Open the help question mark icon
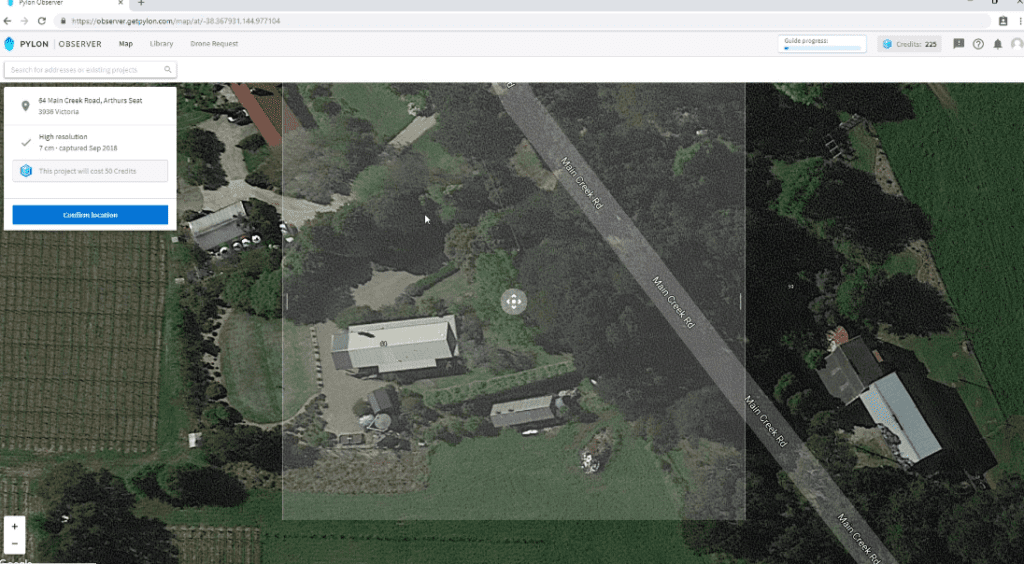This screenshot has height=564, width=1024. tap(978, 44)
